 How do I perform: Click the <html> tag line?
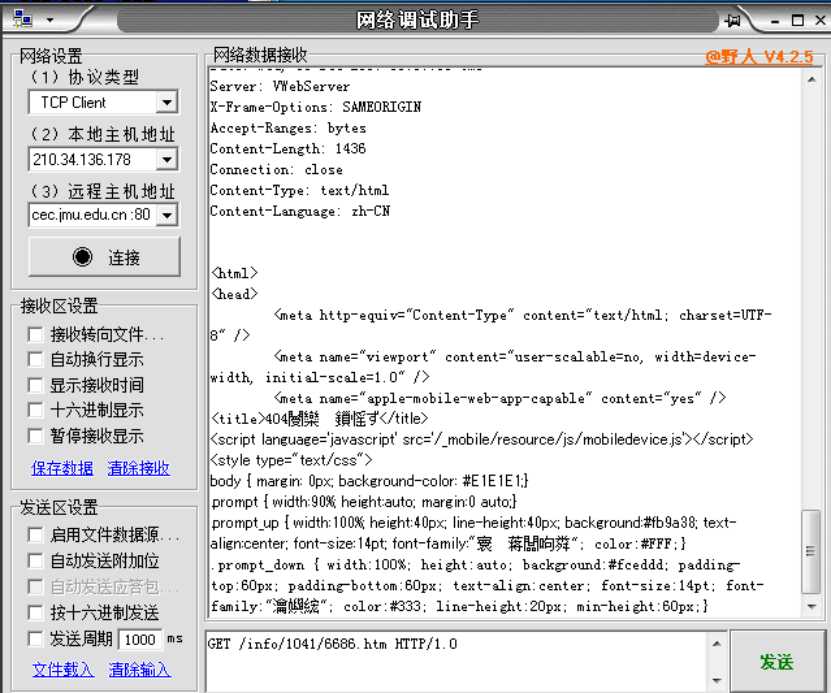tap(234, 273)
